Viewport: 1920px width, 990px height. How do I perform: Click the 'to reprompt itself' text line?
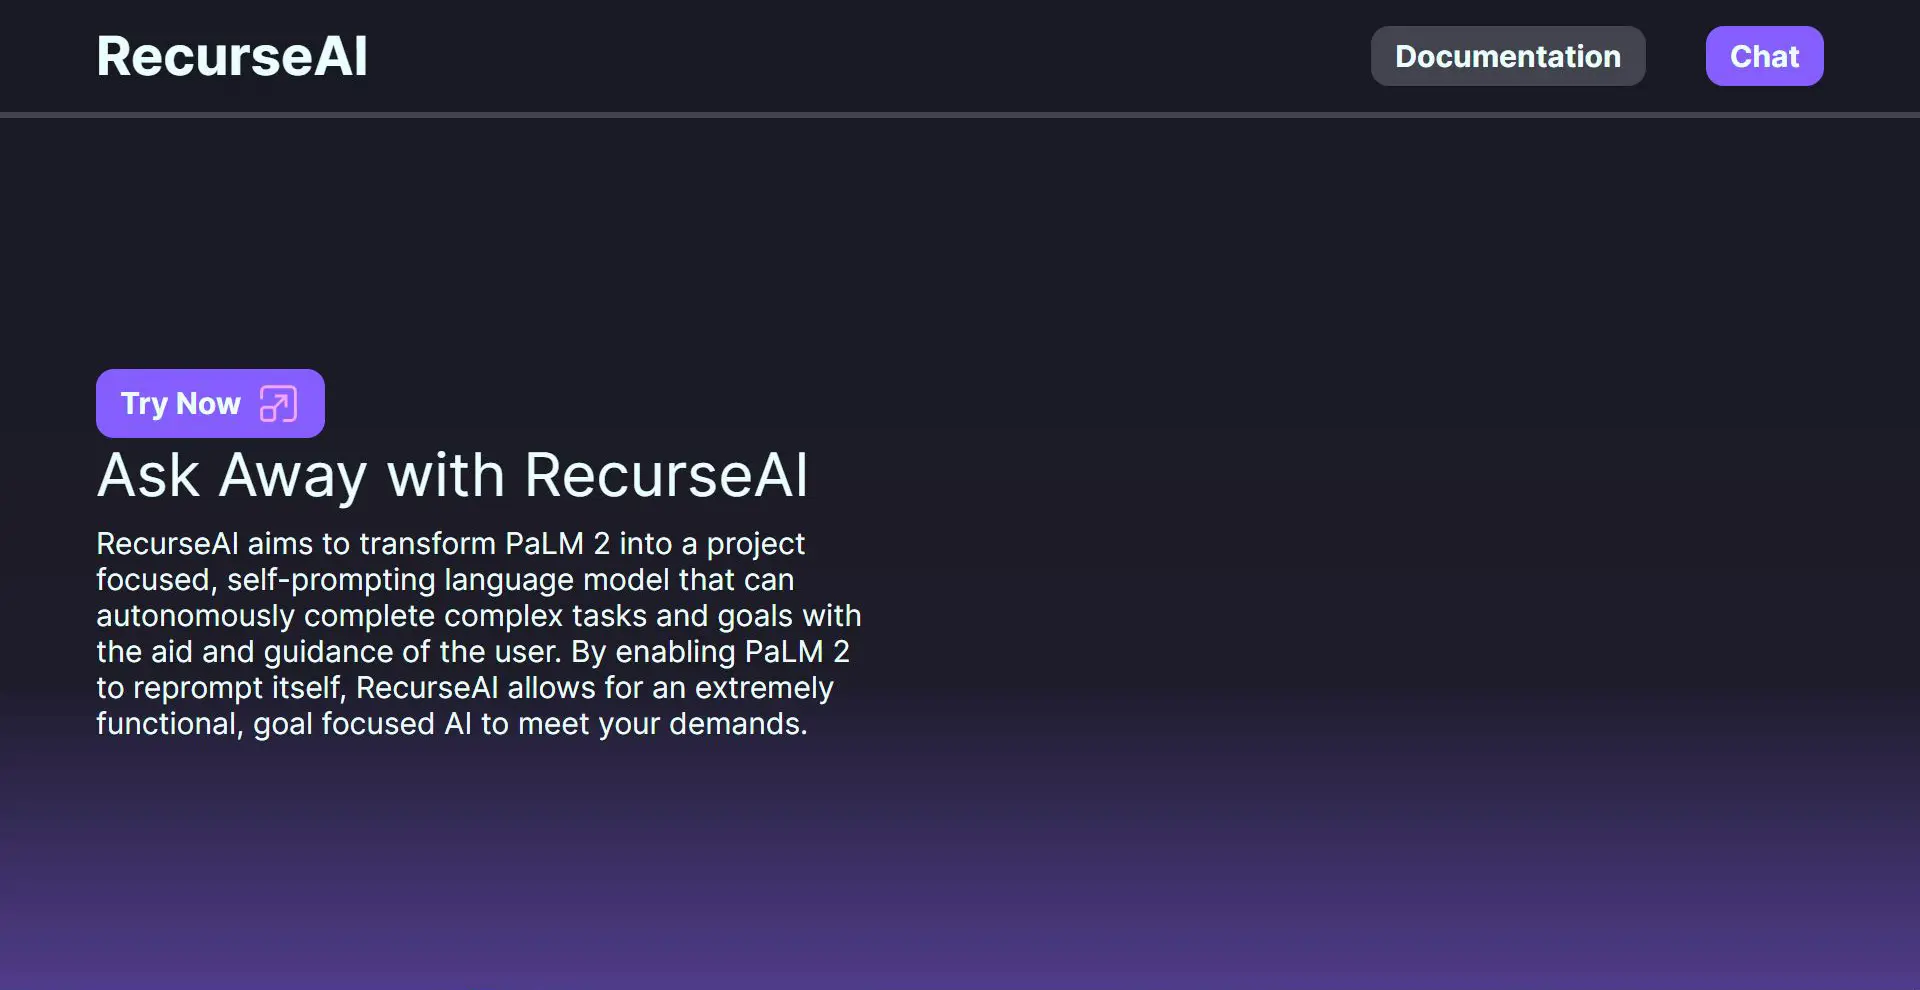(x=464, y=688)
